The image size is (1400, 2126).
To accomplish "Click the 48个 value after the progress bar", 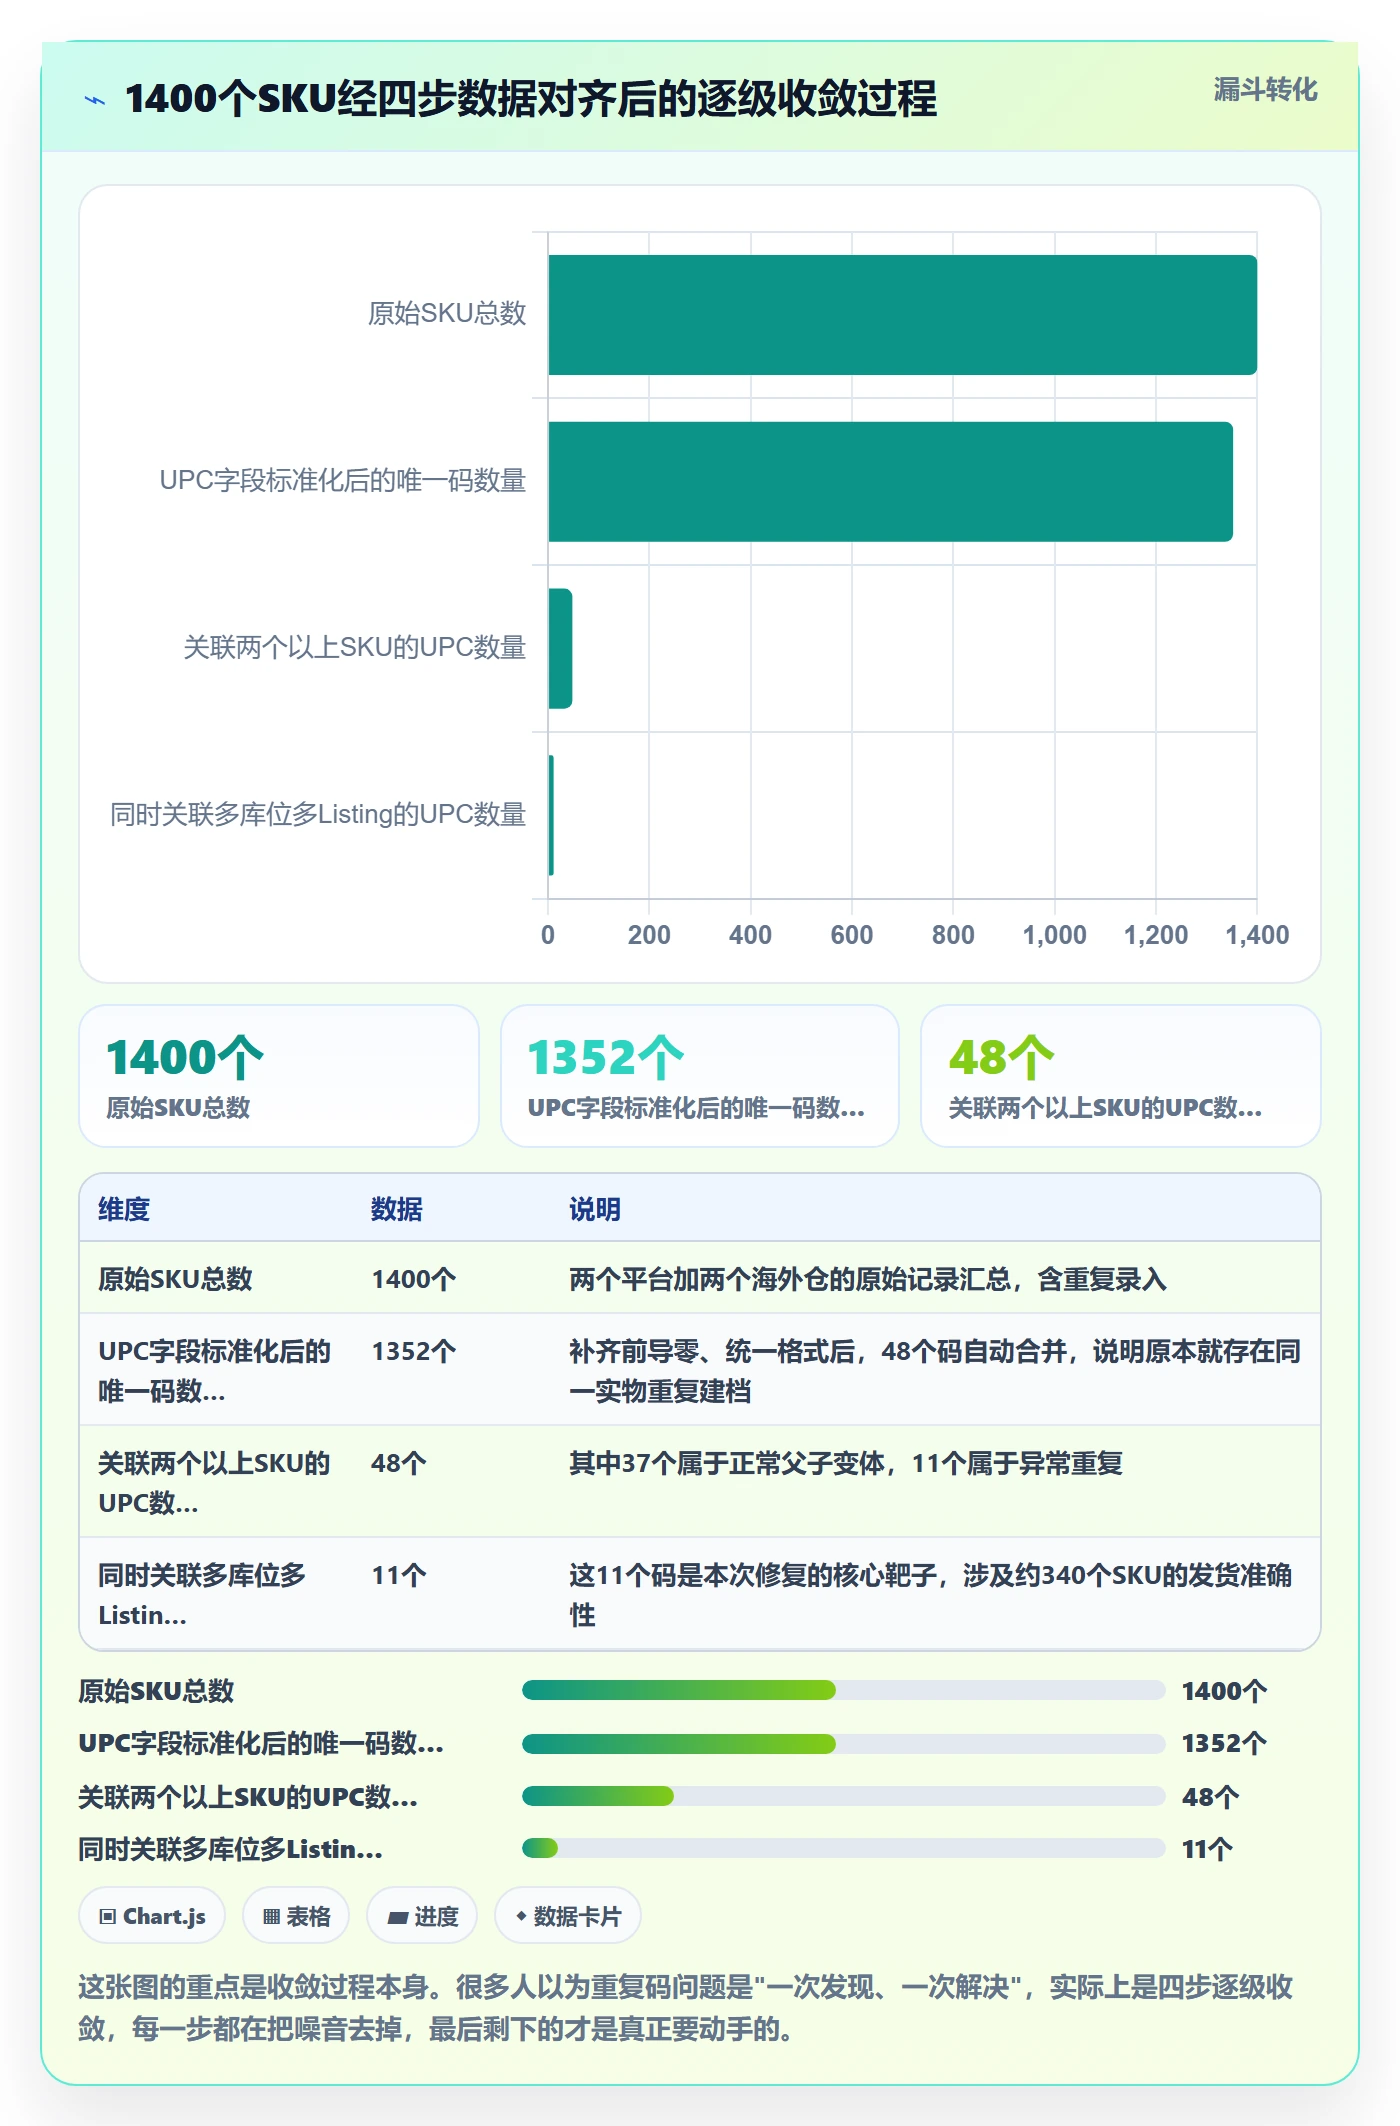I will tap(1210, 1797).
